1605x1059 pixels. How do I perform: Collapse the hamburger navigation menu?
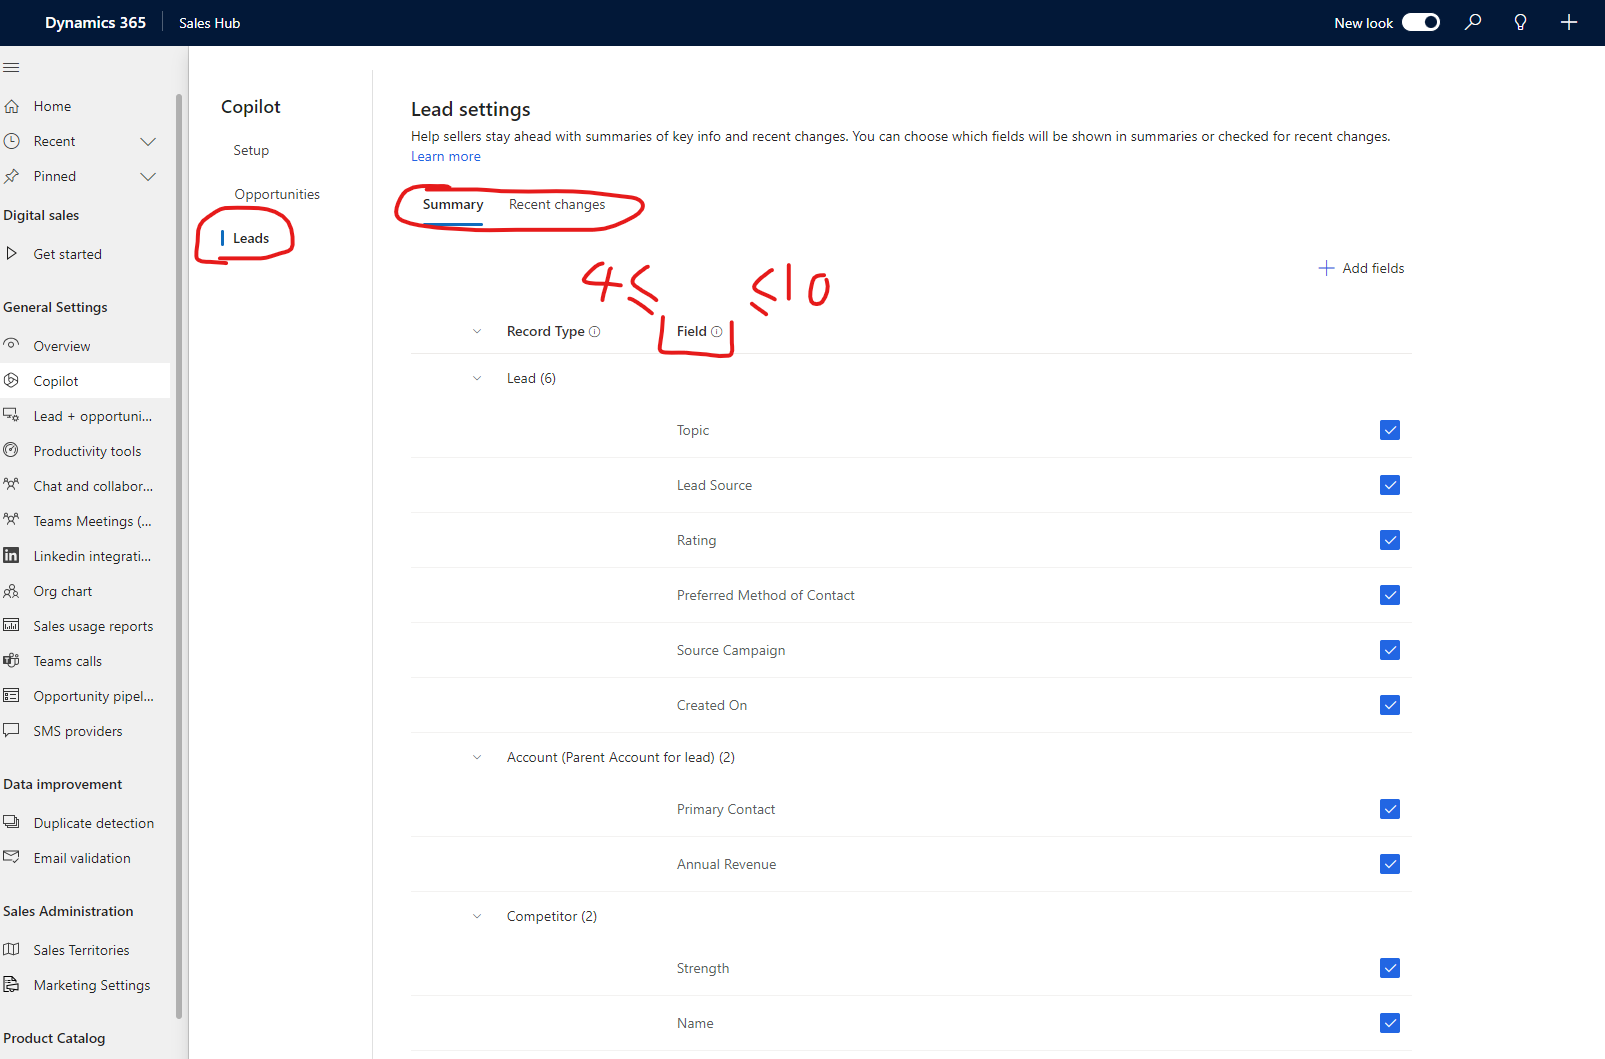tap(11, 68)
